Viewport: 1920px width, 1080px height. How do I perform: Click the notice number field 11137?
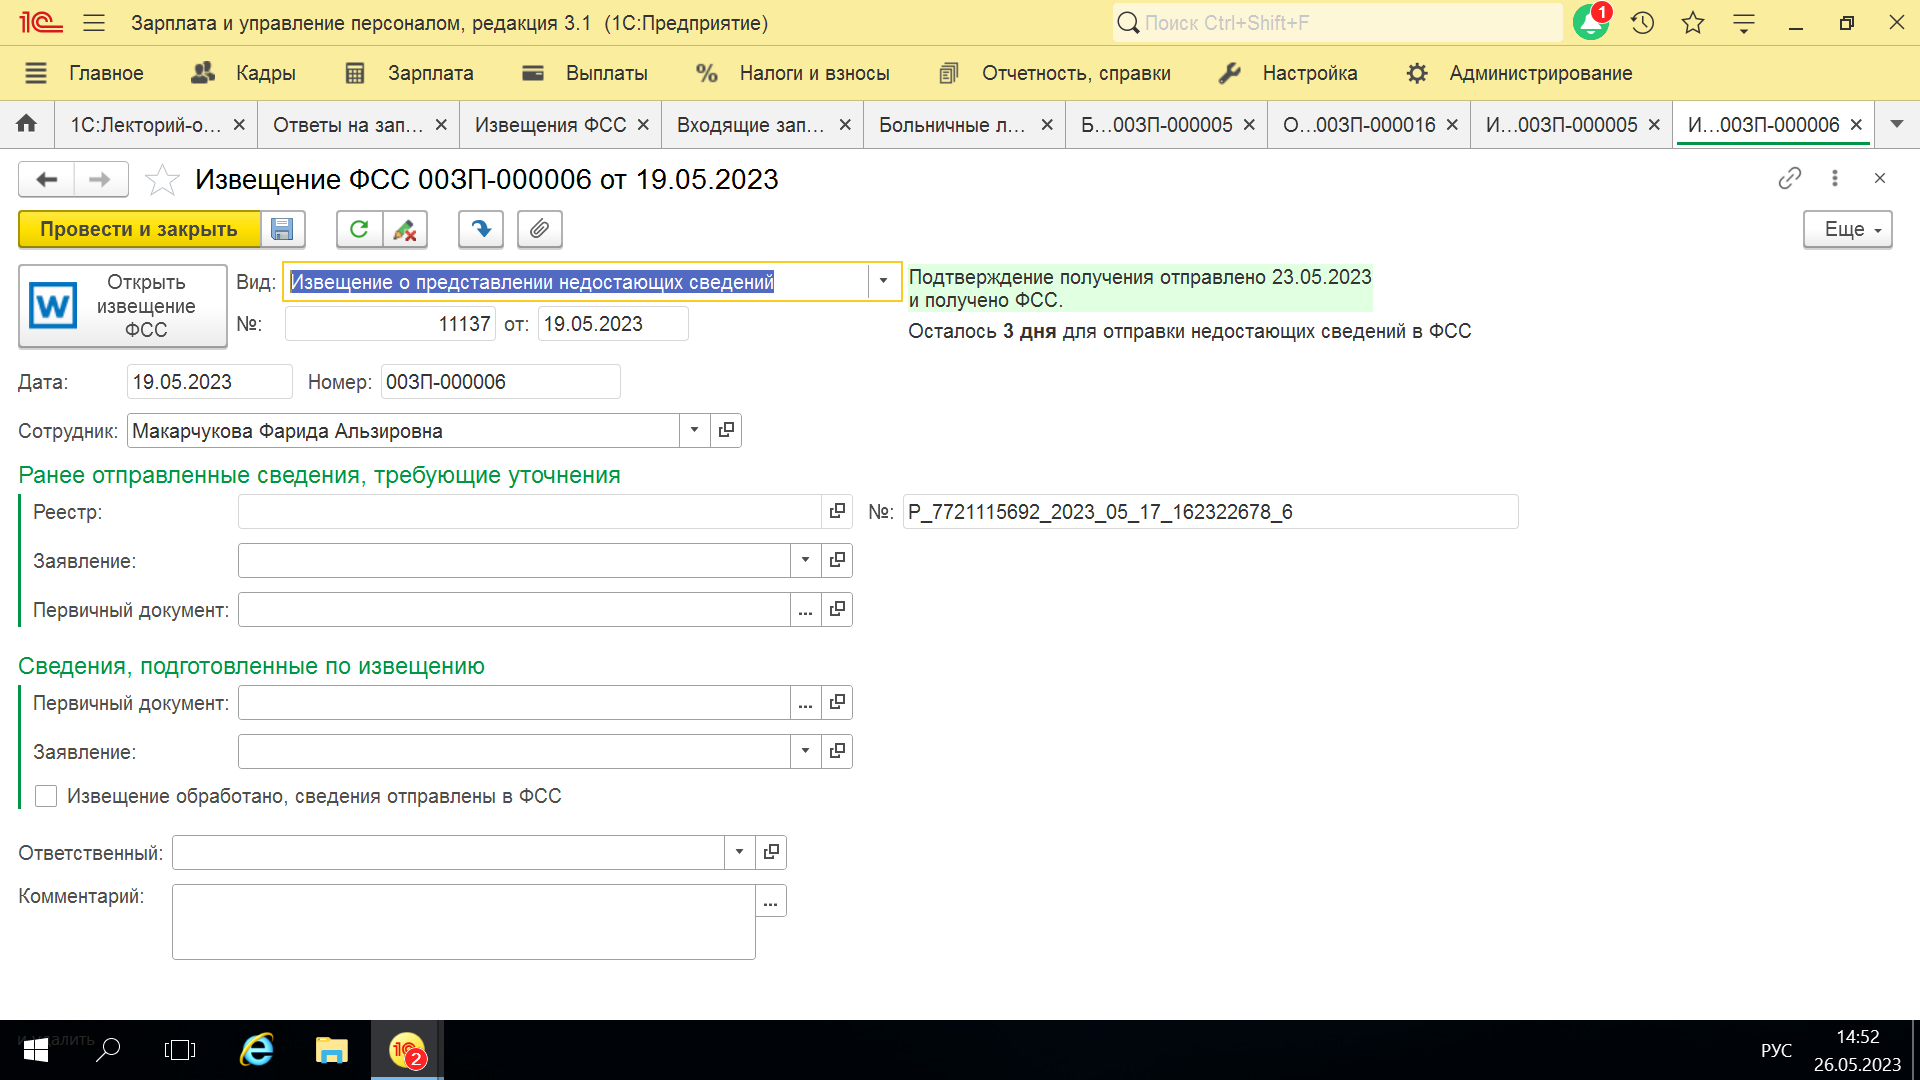(390, 324)
